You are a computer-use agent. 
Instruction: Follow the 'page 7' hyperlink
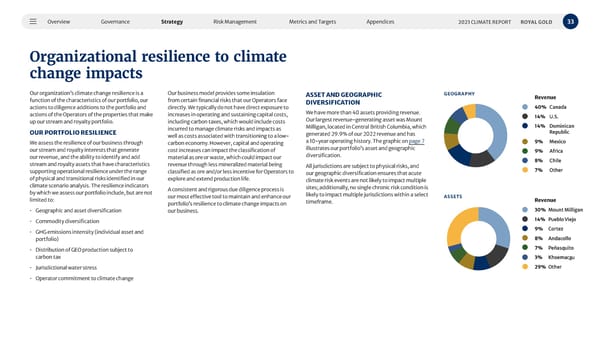[x=416, y=141]
